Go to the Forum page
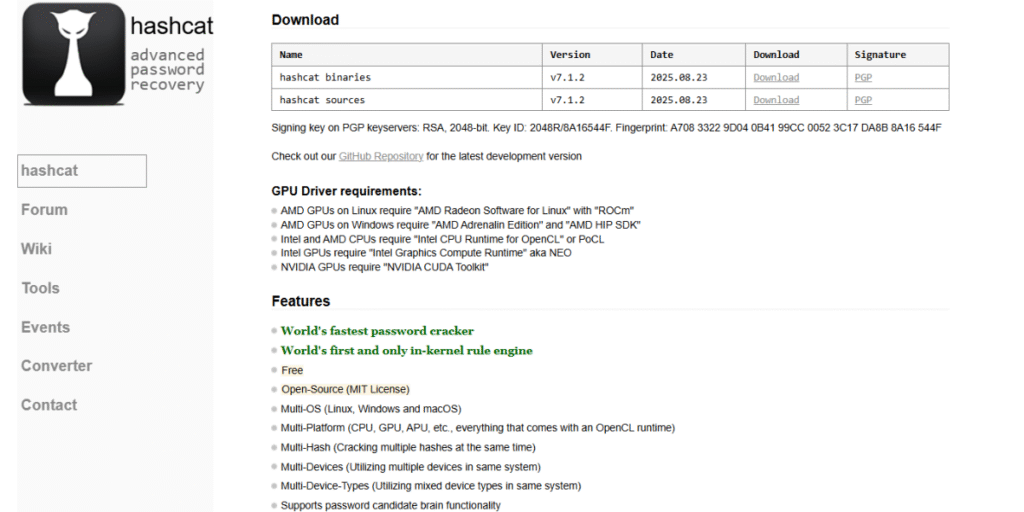Viewport: 1024px width, 512px height. 44,210
